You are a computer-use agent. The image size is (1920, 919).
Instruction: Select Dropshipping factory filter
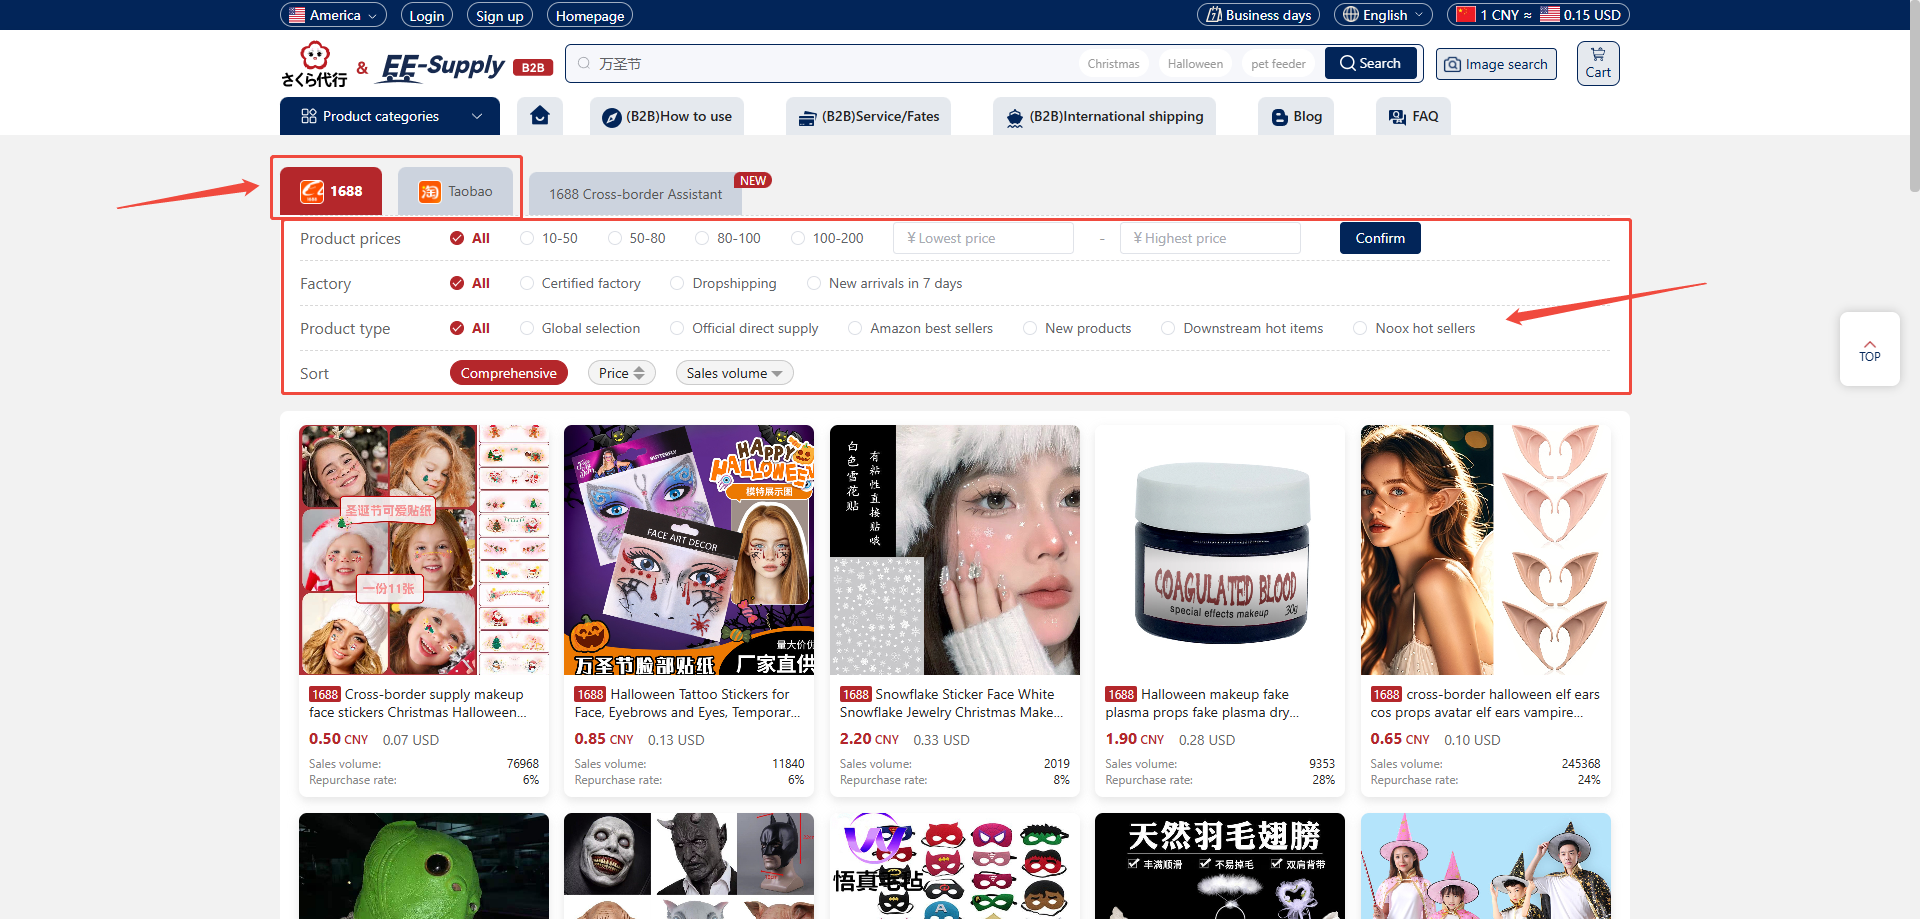tap(723, 283)
